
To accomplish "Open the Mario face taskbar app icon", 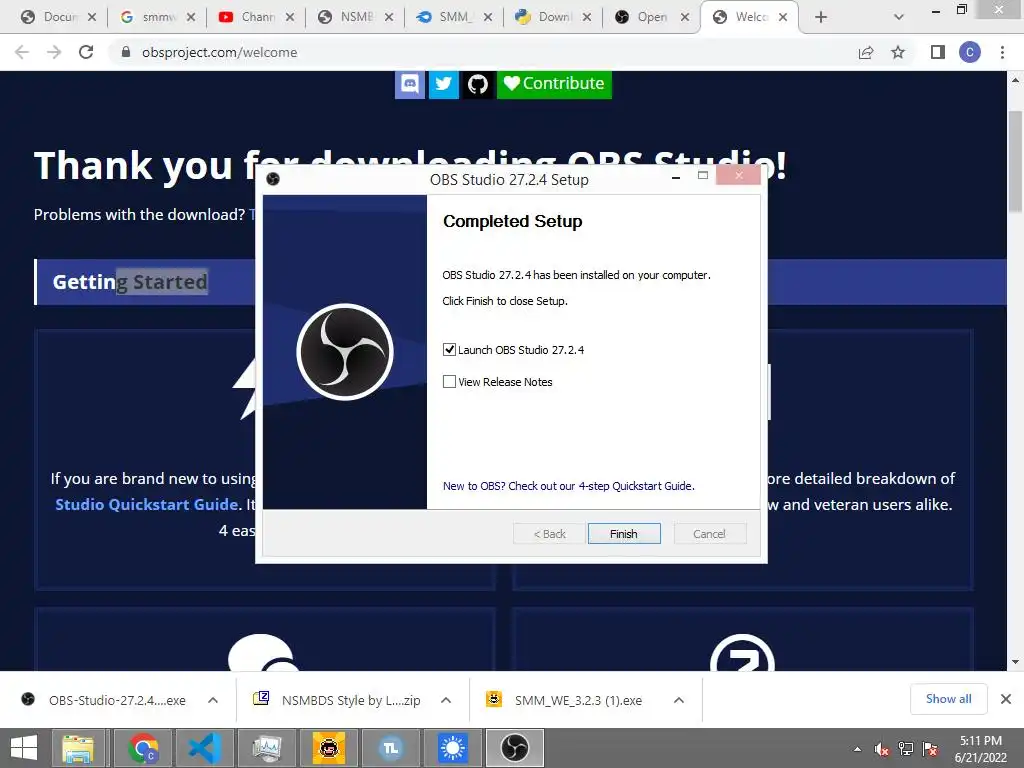I will 328,748.
